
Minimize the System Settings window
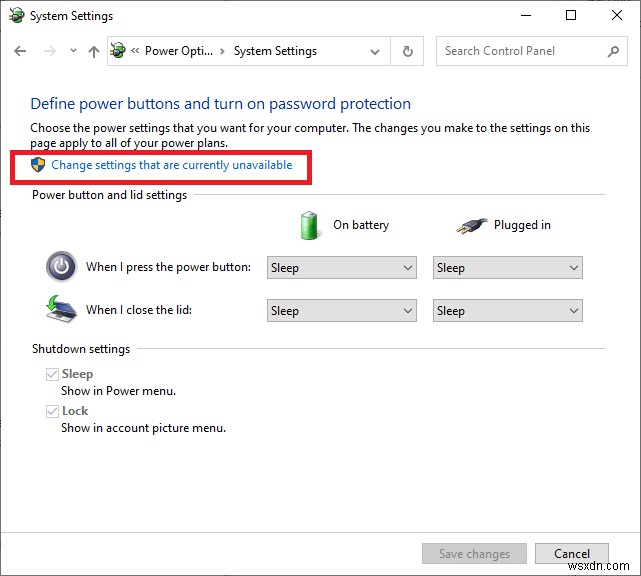point(526,16)
